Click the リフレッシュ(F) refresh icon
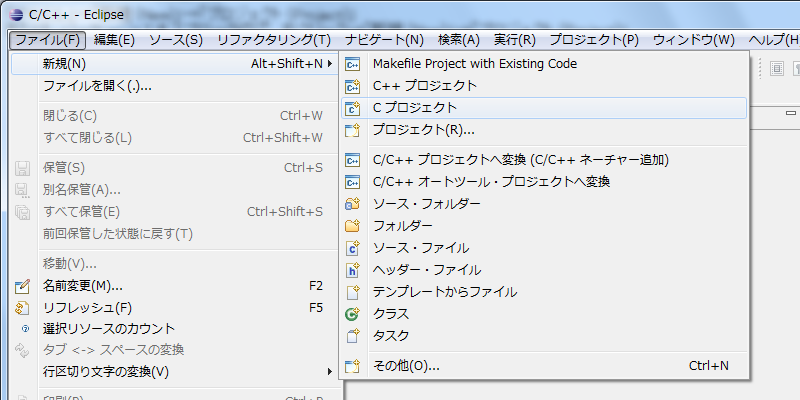Viewport: 800px width, 400px height. [x=23, y=308]
